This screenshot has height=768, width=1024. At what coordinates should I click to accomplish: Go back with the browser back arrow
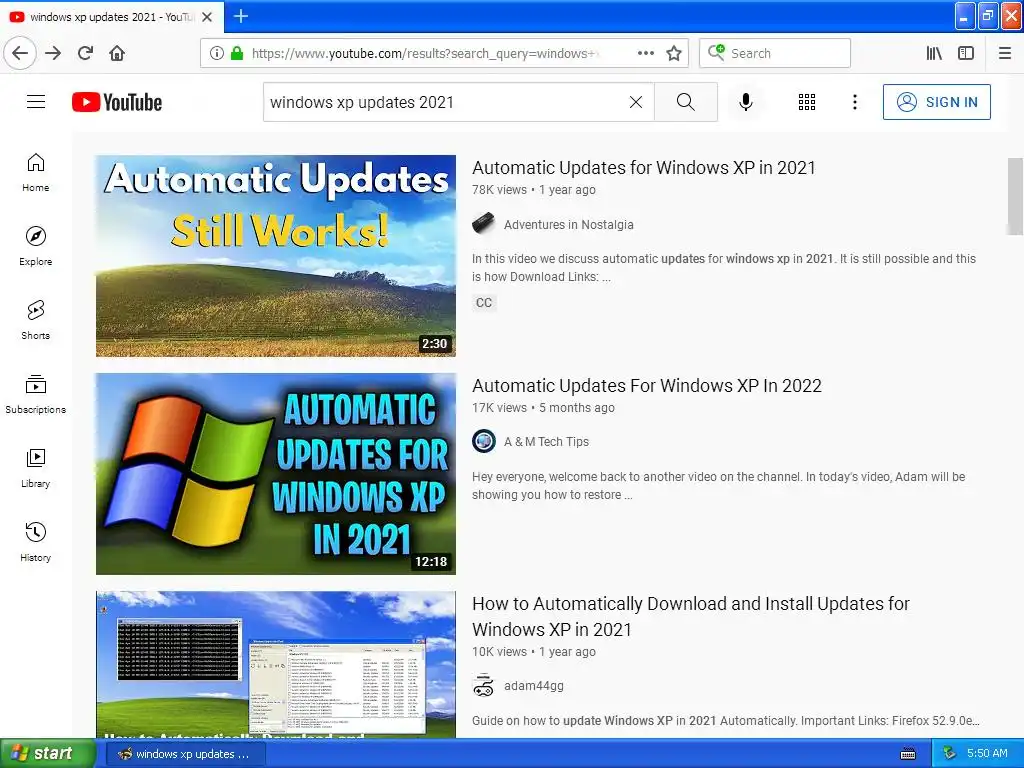(x=20, y=53)
